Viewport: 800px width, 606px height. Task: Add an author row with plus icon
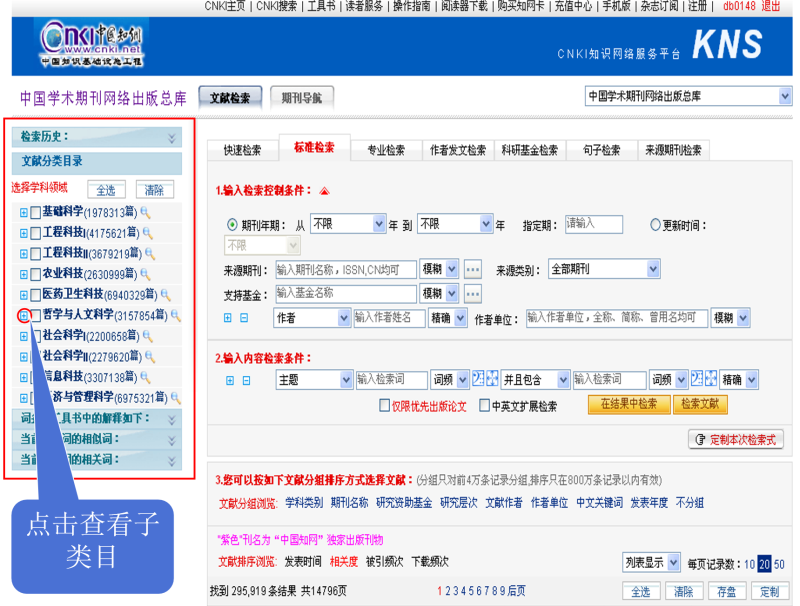click(228, 318)
